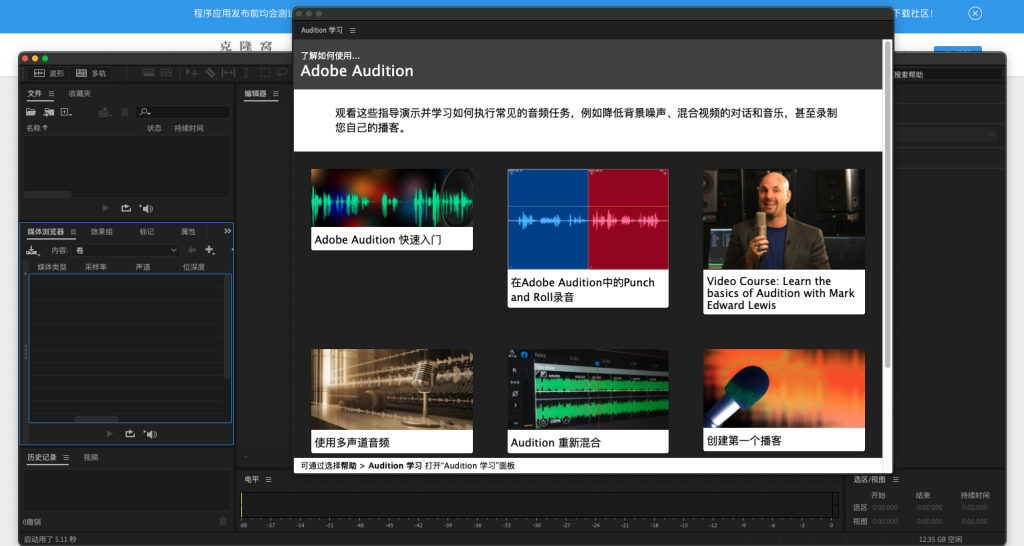
Task: Open the Contents (内容) volume dropdown
Action: (126, 250)
